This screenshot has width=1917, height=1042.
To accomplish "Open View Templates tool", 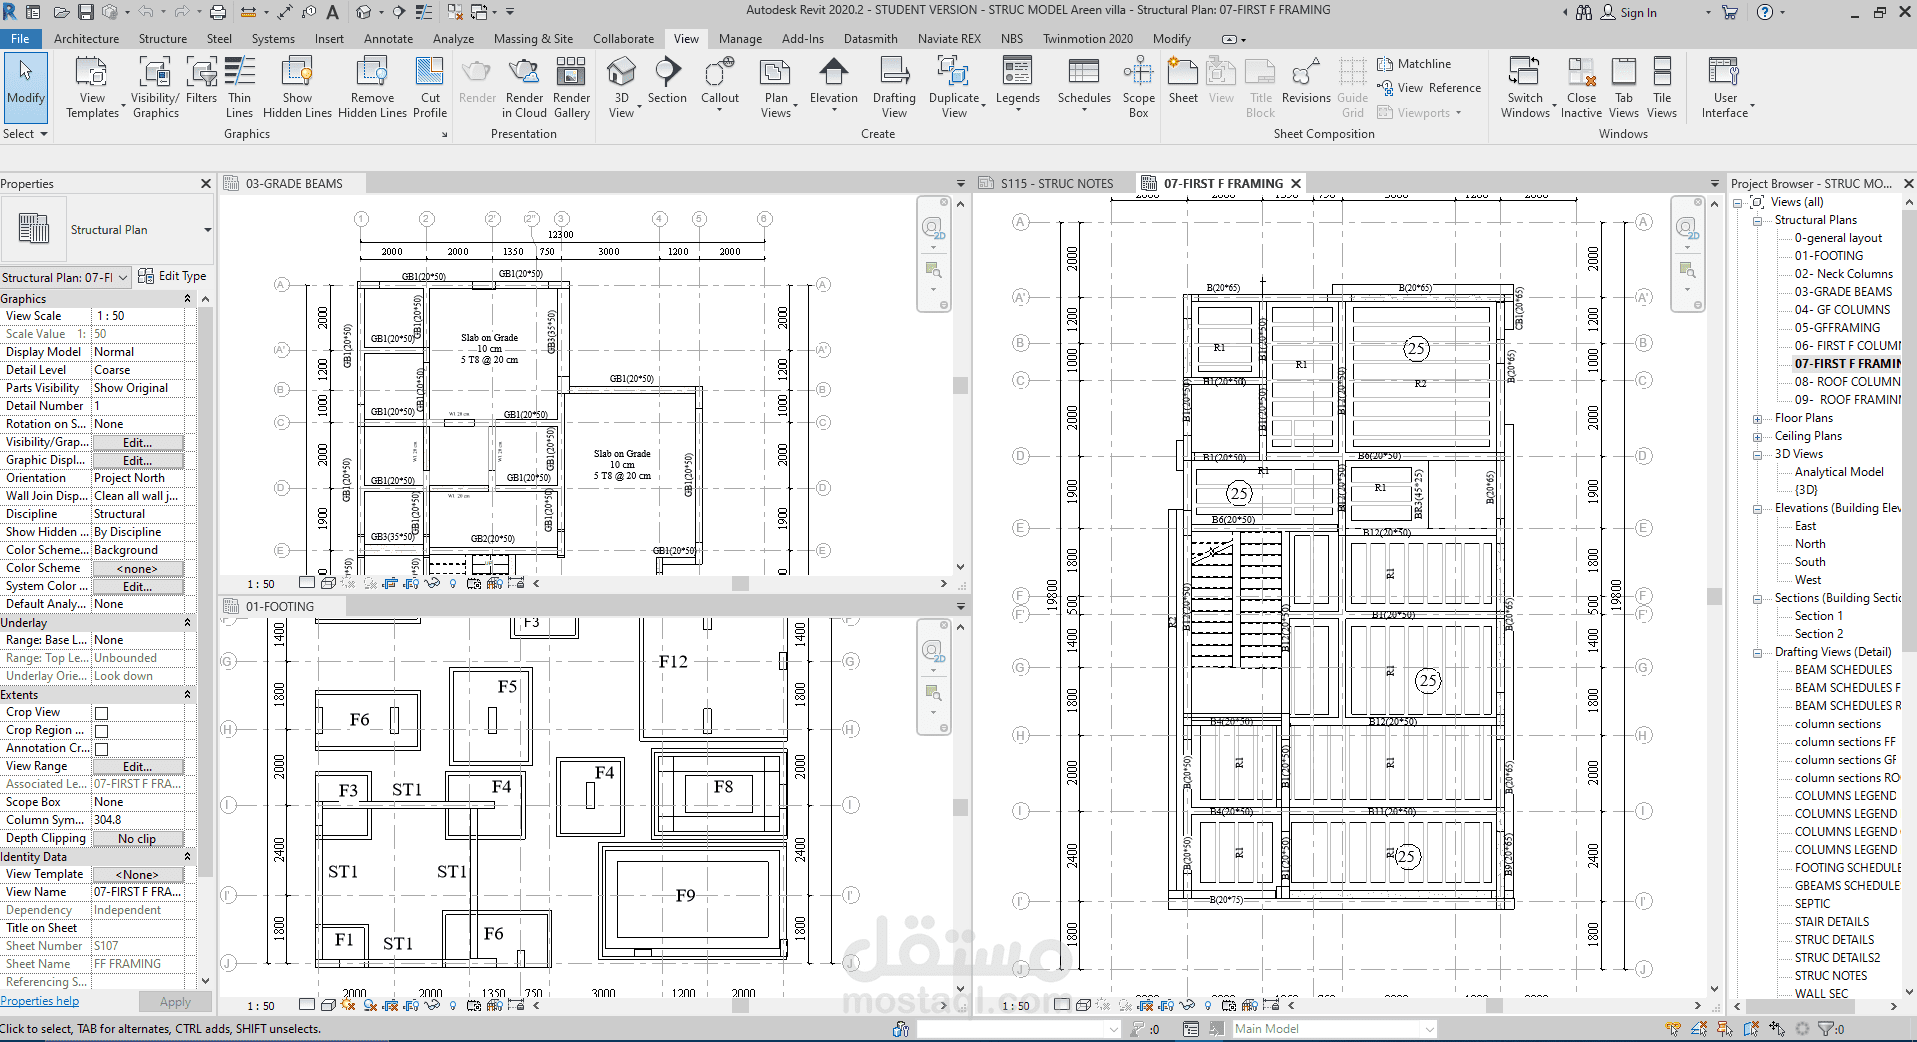I will (92, 87).
